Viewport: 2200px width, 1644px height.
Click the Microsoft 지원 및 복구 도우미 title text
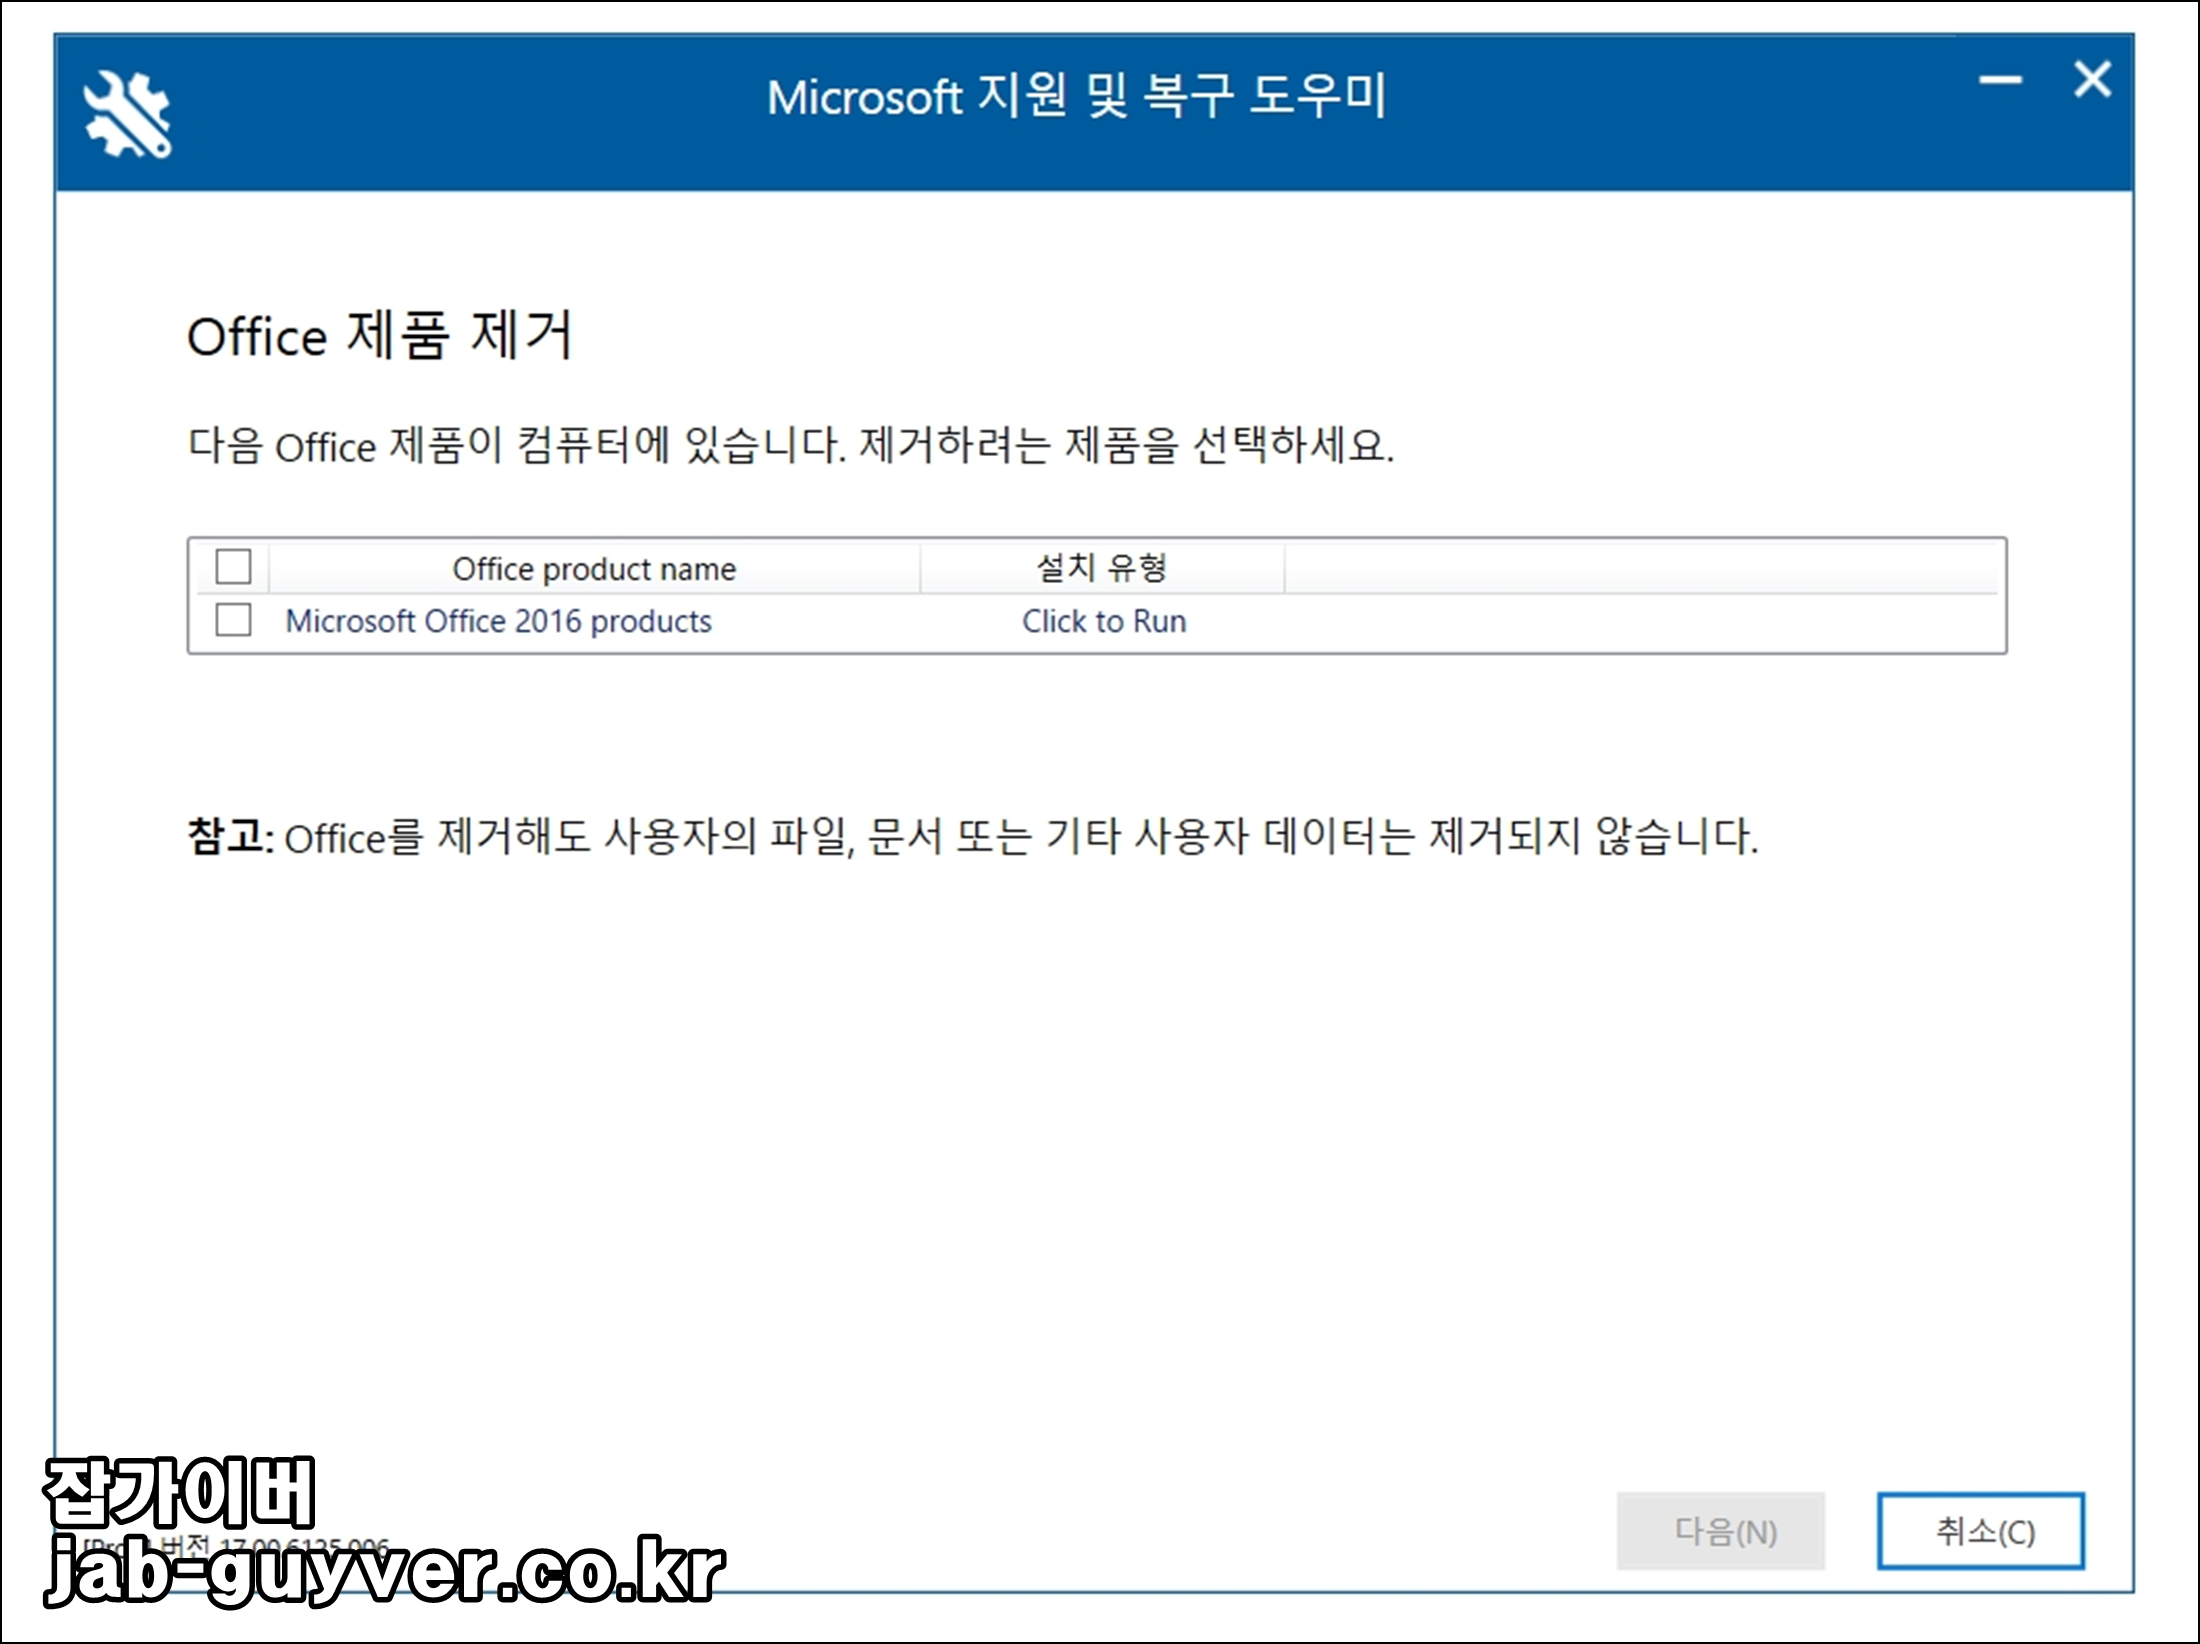[1076, 97]
